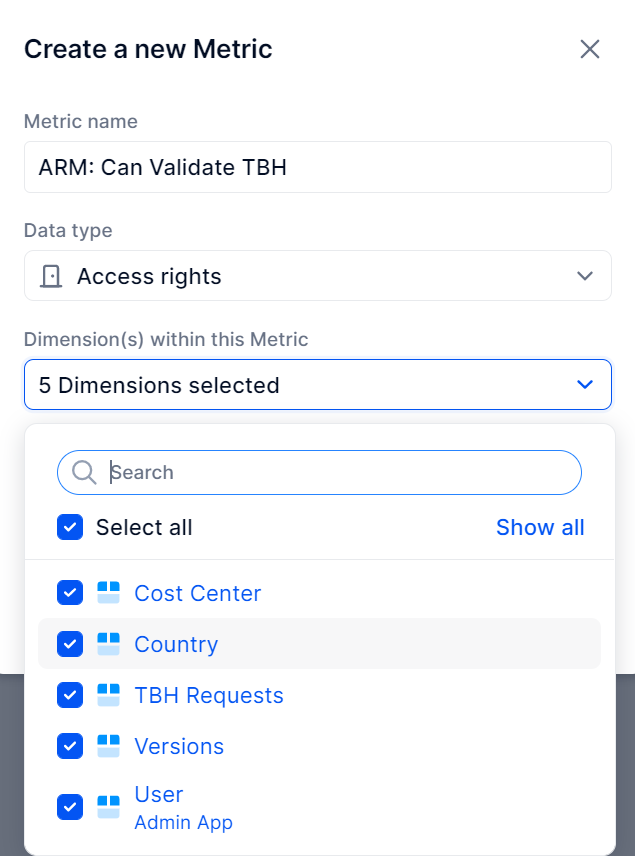
Task: Click the Versions dimension icon
Action: pyautogui.click(x=108, y=746)
